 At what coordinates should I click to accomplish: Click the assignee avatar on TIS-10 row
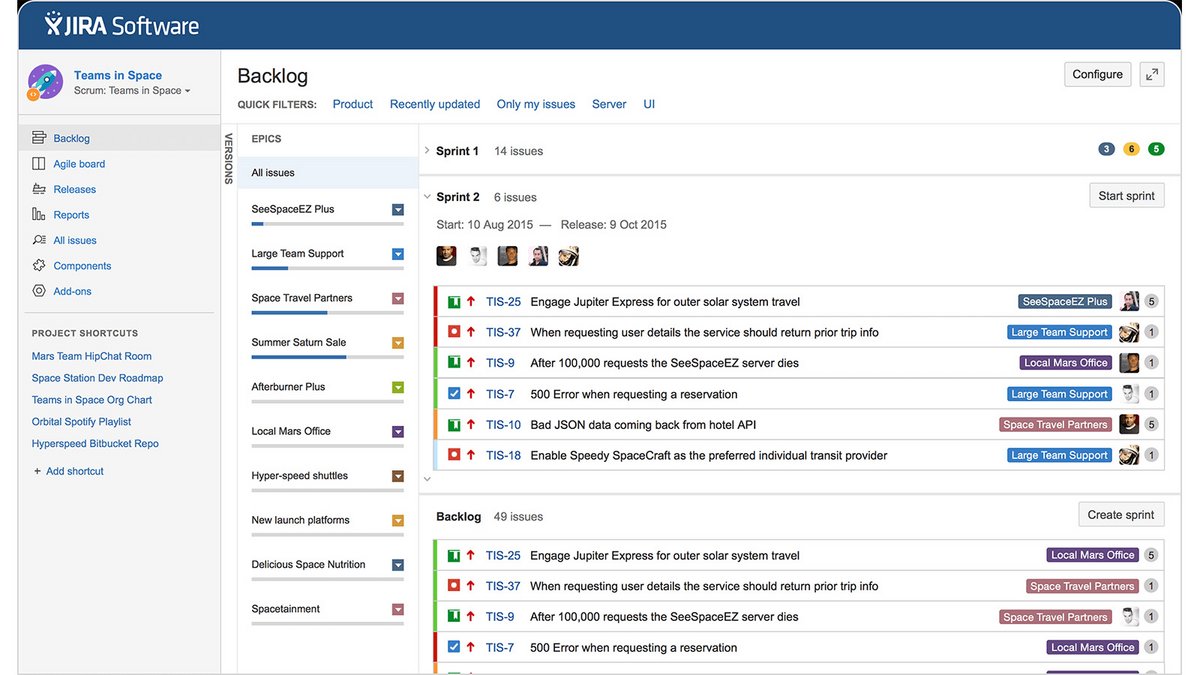(1130, 424)
